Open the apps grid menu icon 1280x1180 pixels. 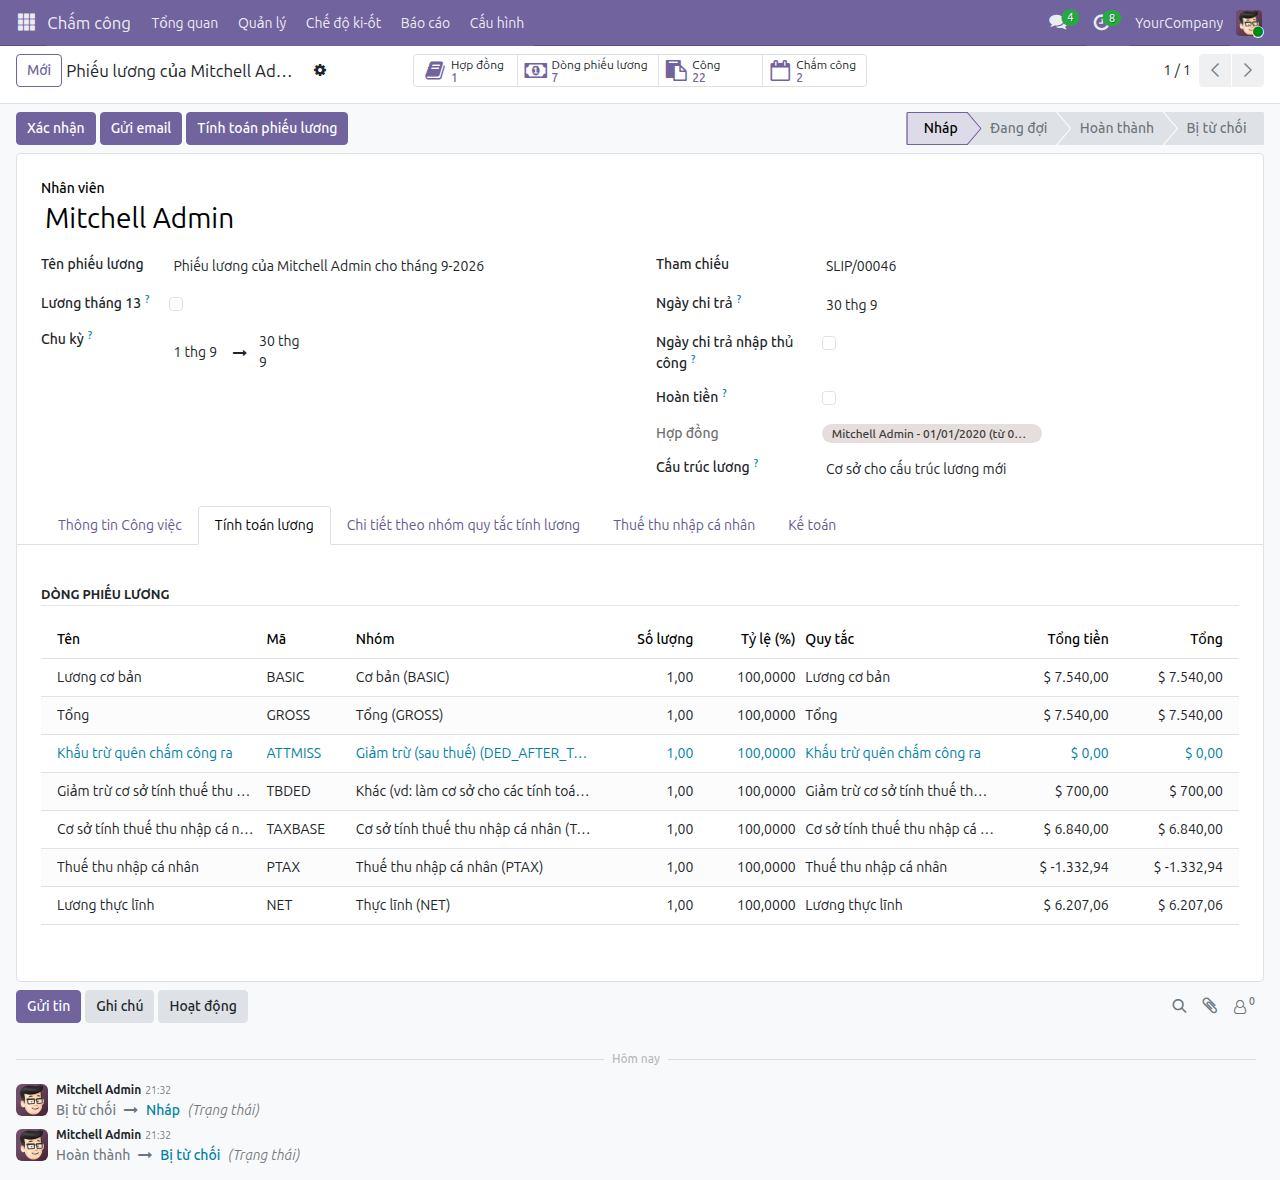tap(27, 22)
